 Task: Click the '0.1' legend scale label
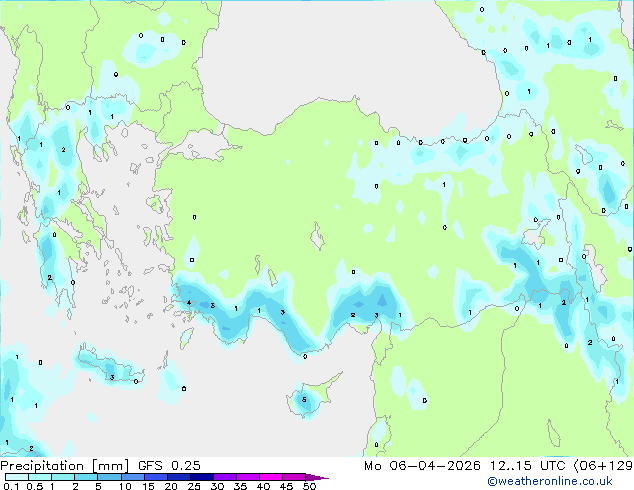click(11, 486)
